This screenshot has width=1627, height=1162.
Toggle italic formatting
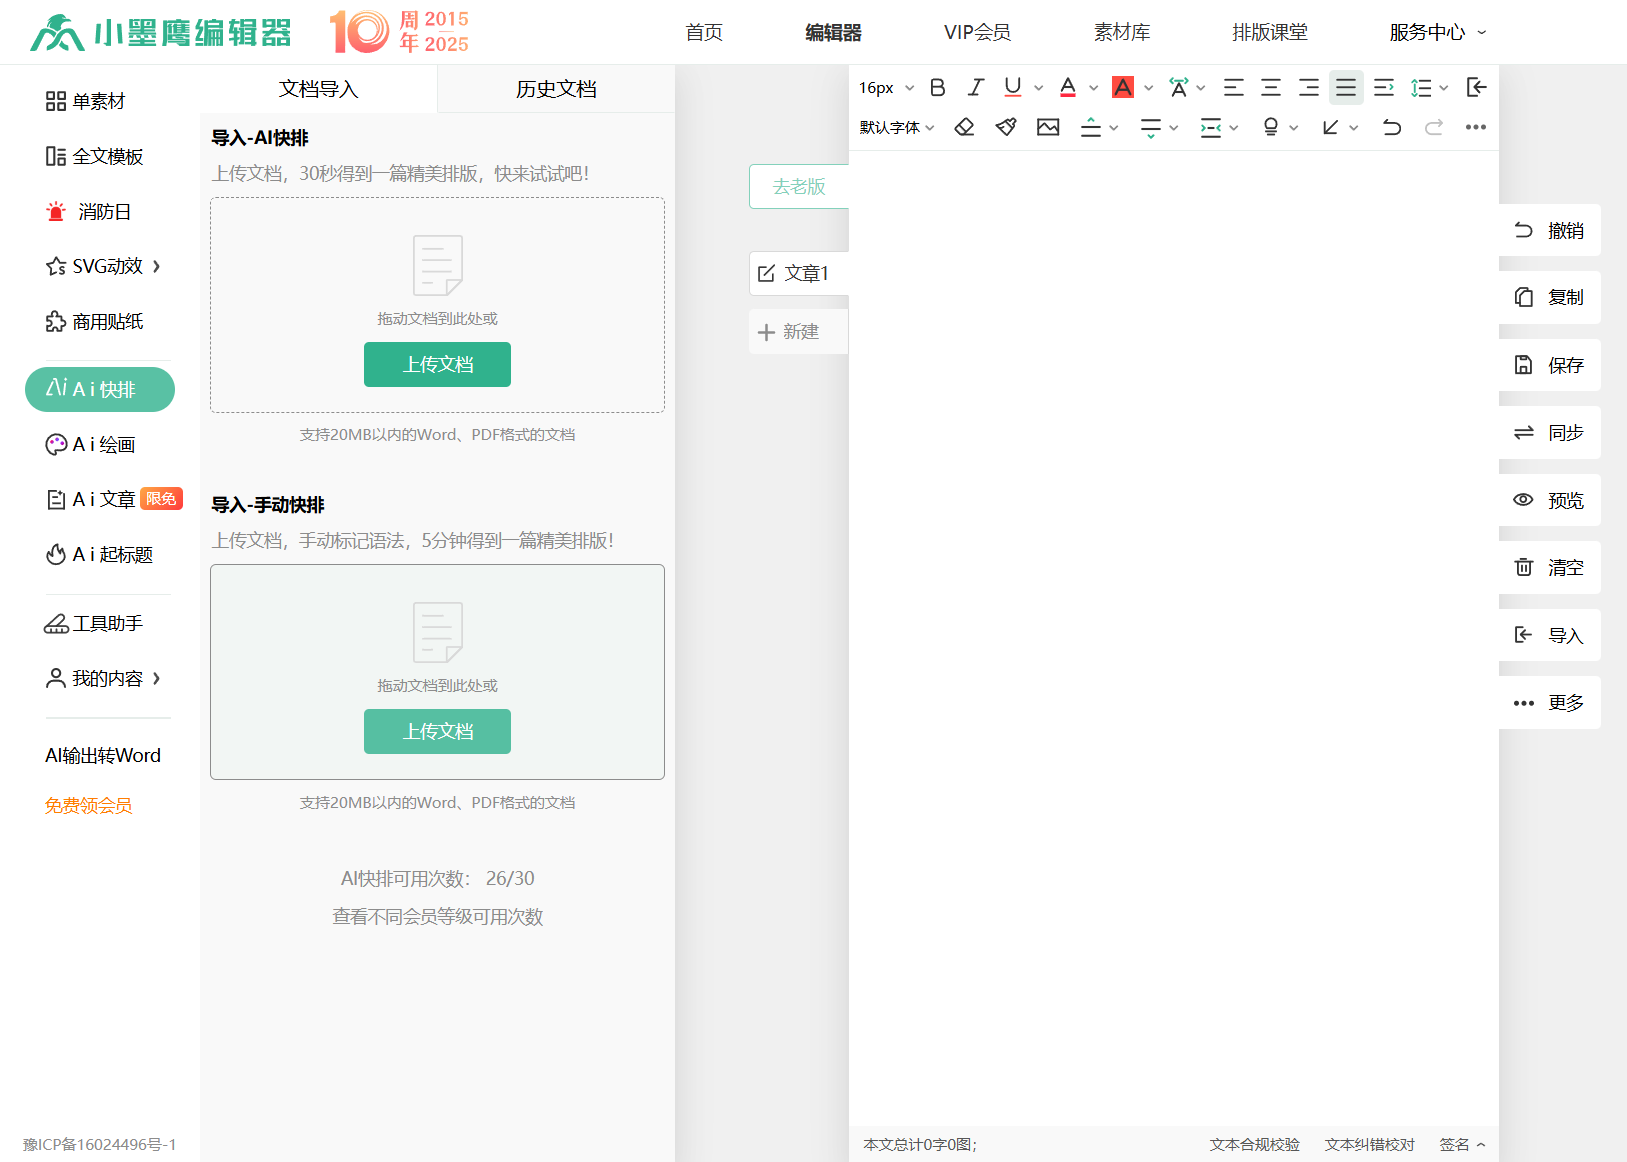click(975, 87)
